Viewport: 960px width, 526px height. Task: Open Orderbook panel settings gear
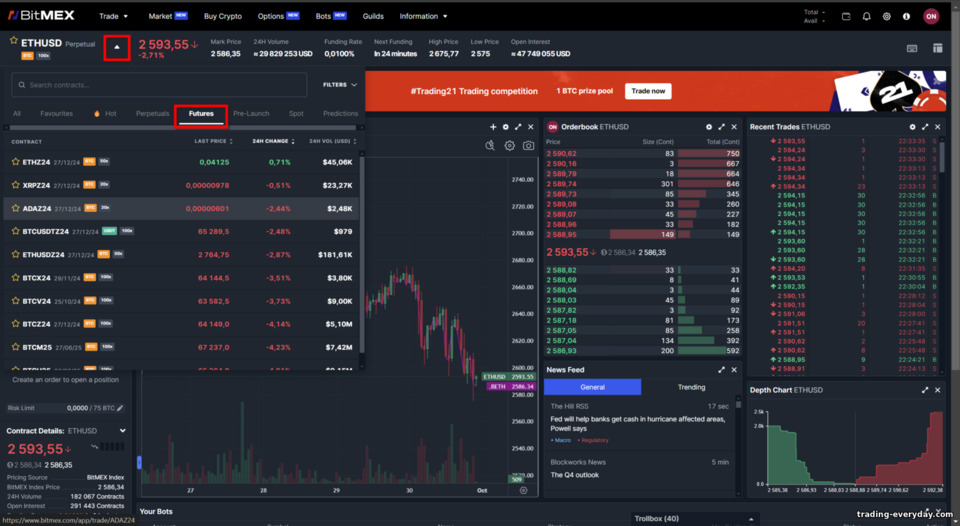709,127
